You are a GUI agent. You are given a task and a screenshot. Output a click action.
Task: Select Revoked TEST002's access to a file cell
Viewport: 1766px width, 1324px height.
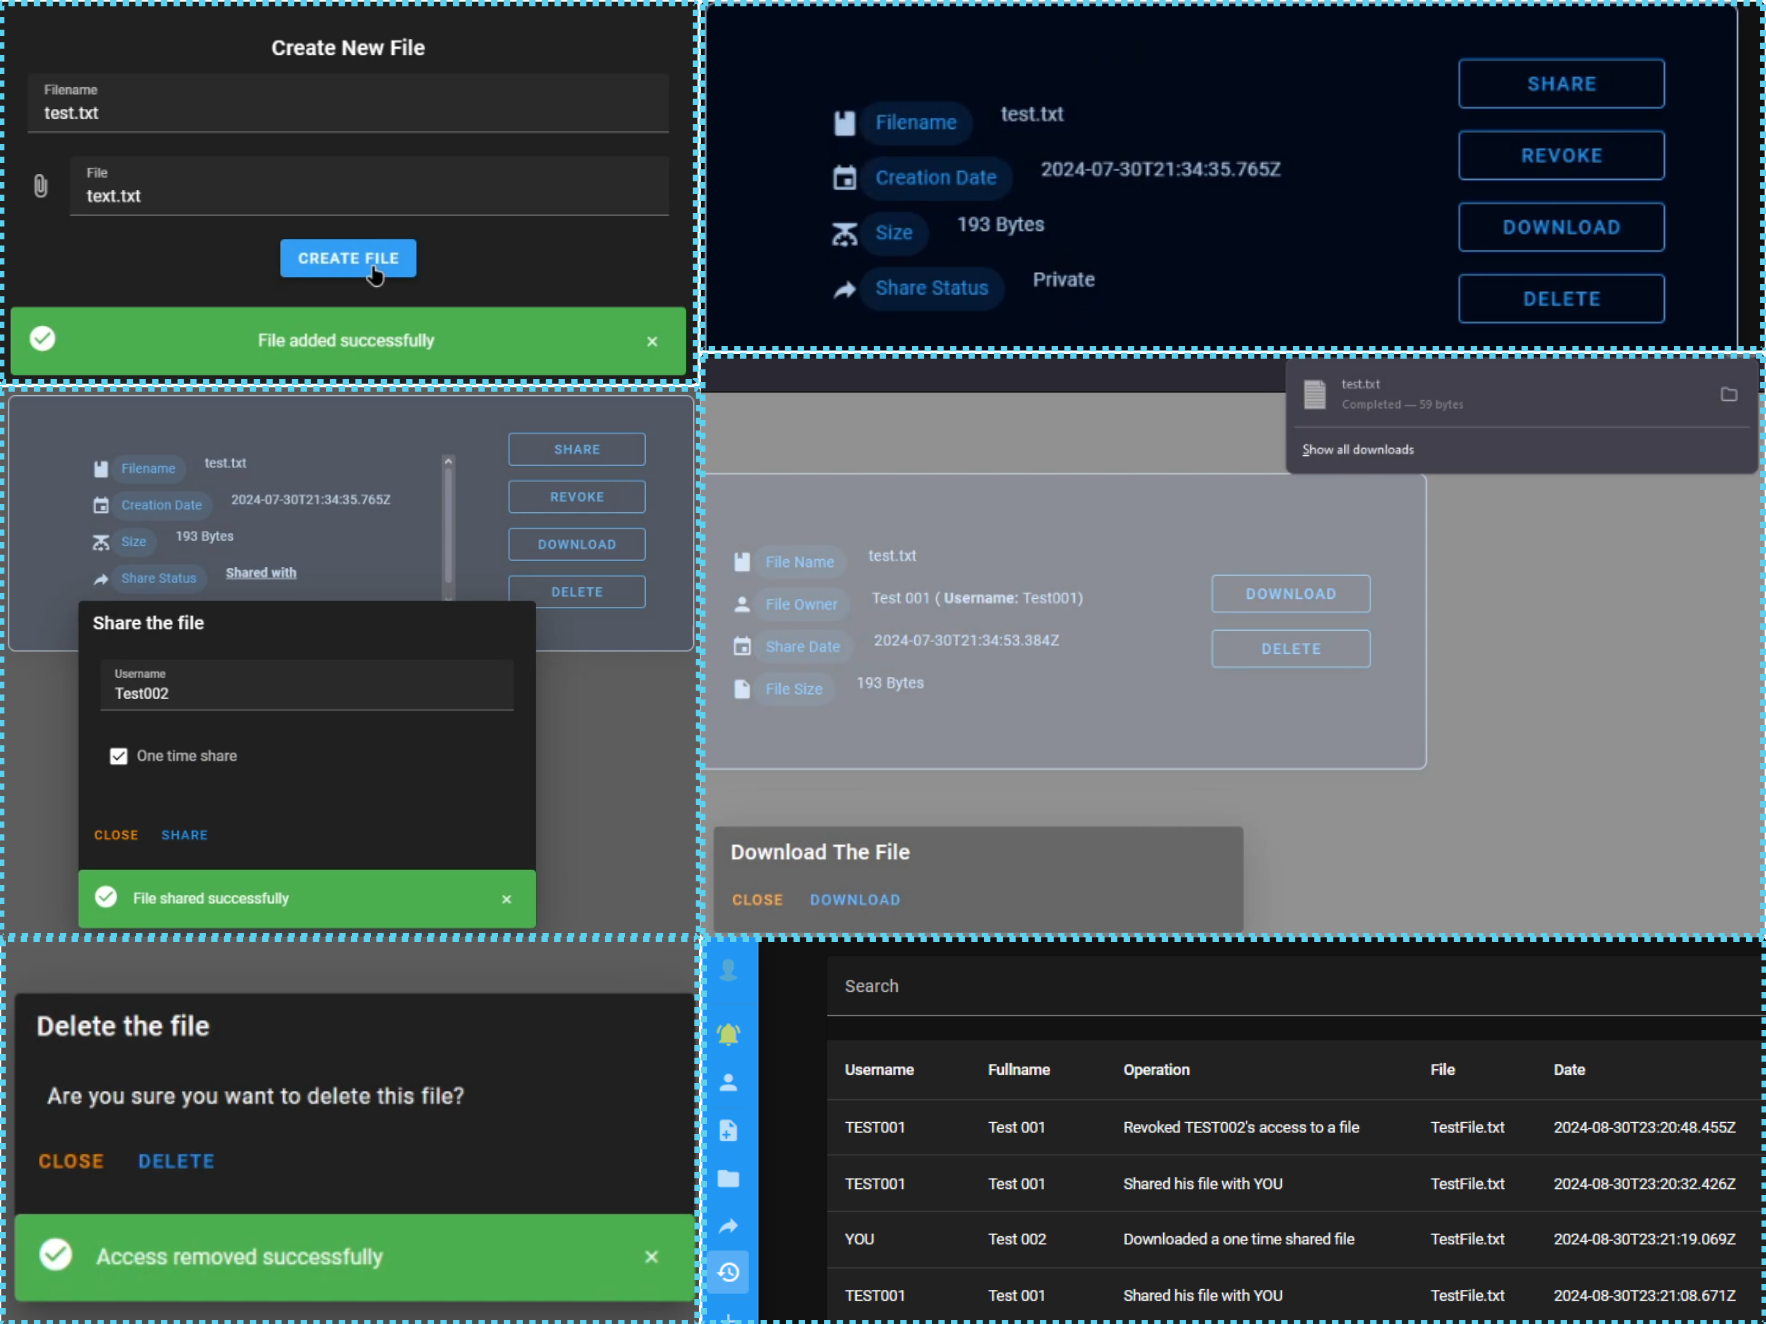coord(1241,1128)
